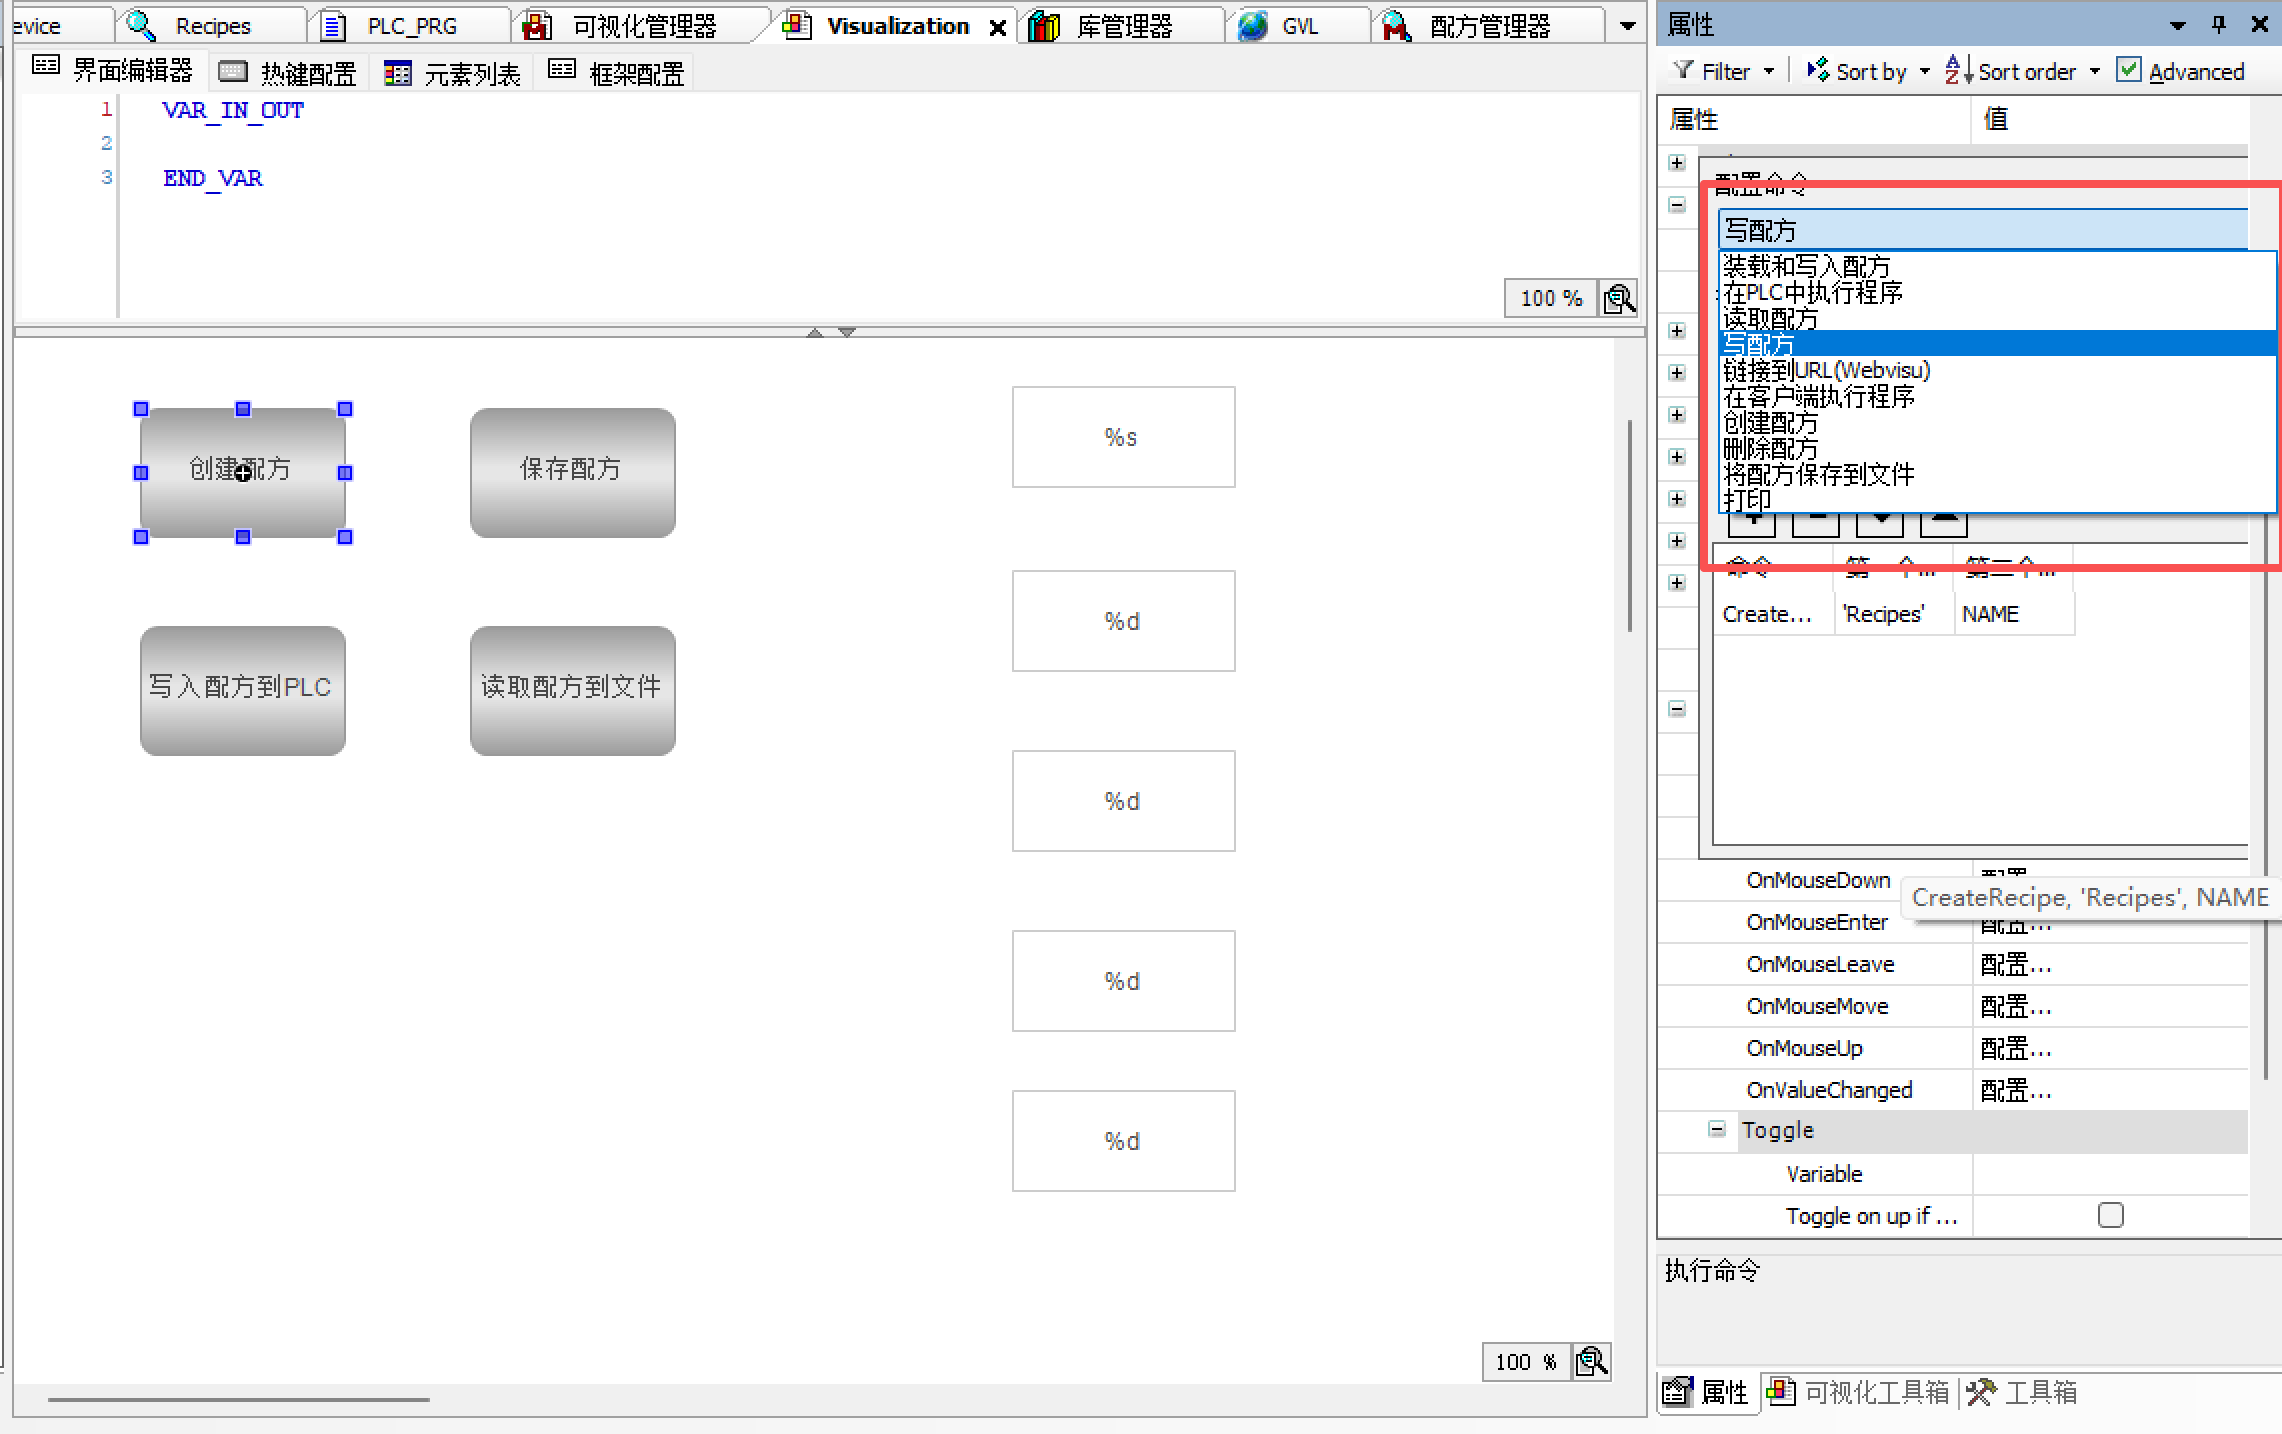
Task: Click the OnMouseMove property row
Action: point(1953,1006)
